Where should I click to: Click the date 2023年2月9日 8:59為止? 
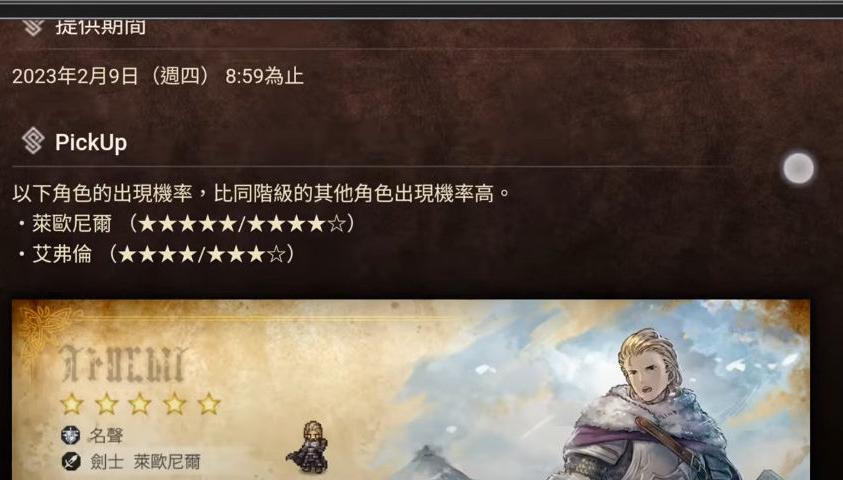coord(158,76)
